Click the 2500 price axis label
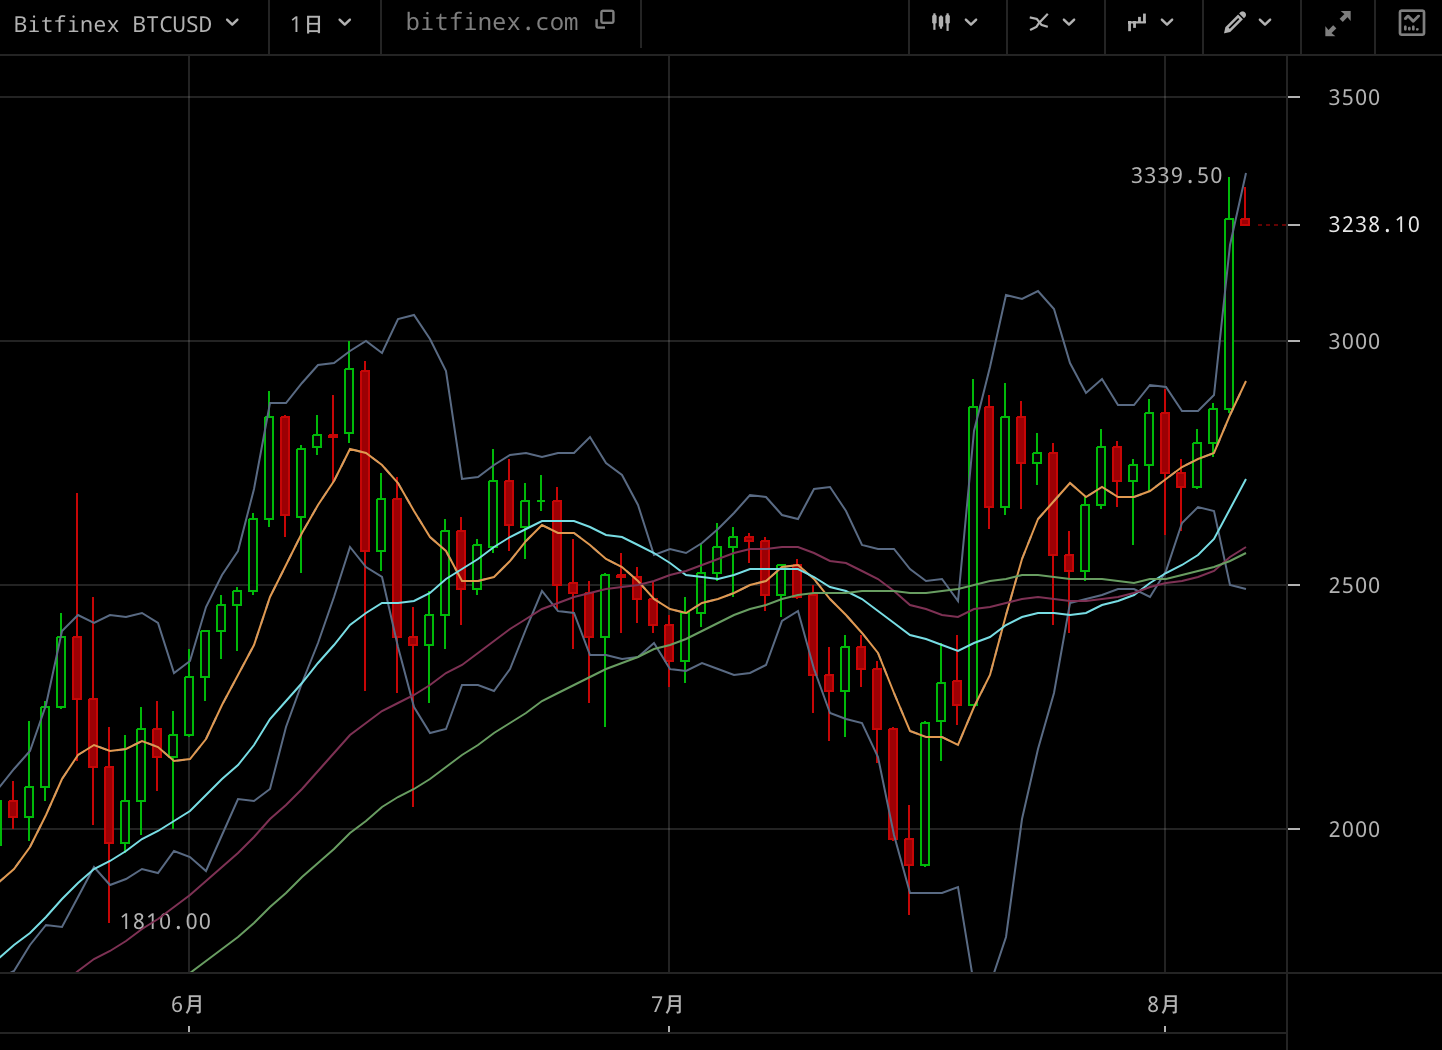1442x1050 pixels. (x=1353, y=586)
